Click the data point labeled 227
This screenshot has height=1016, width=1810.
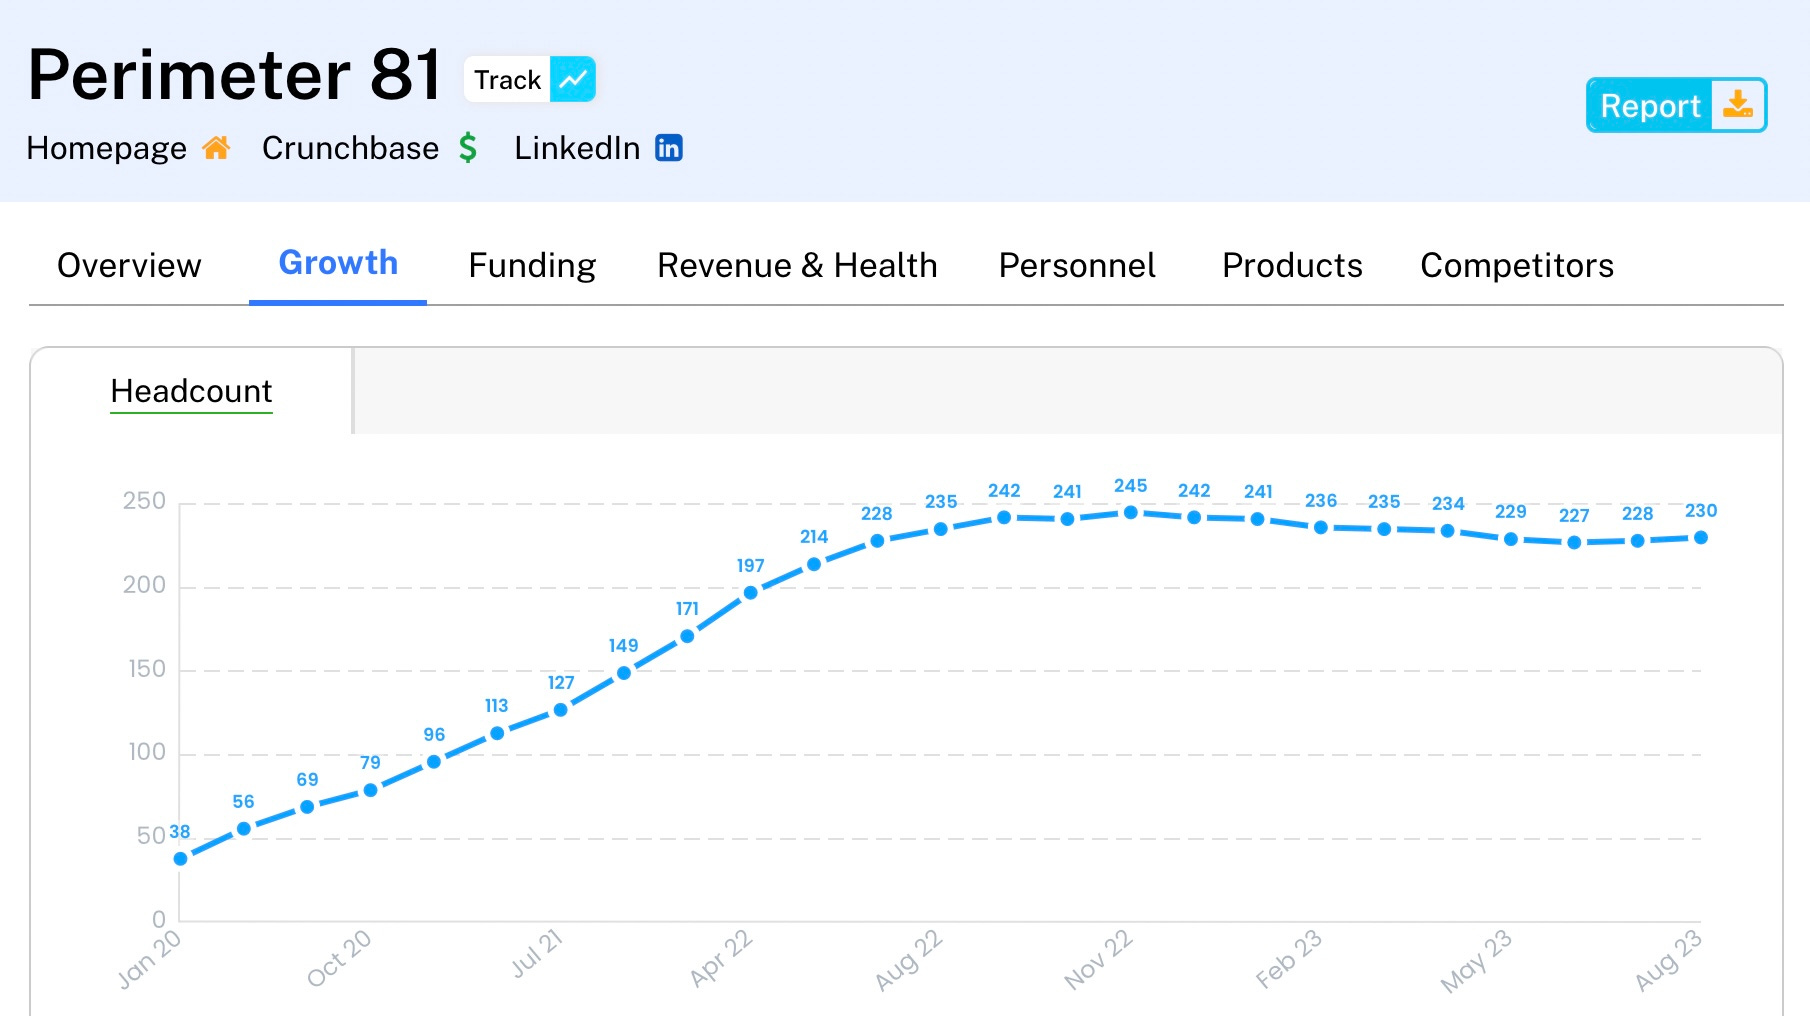(x=1575, y=542)
